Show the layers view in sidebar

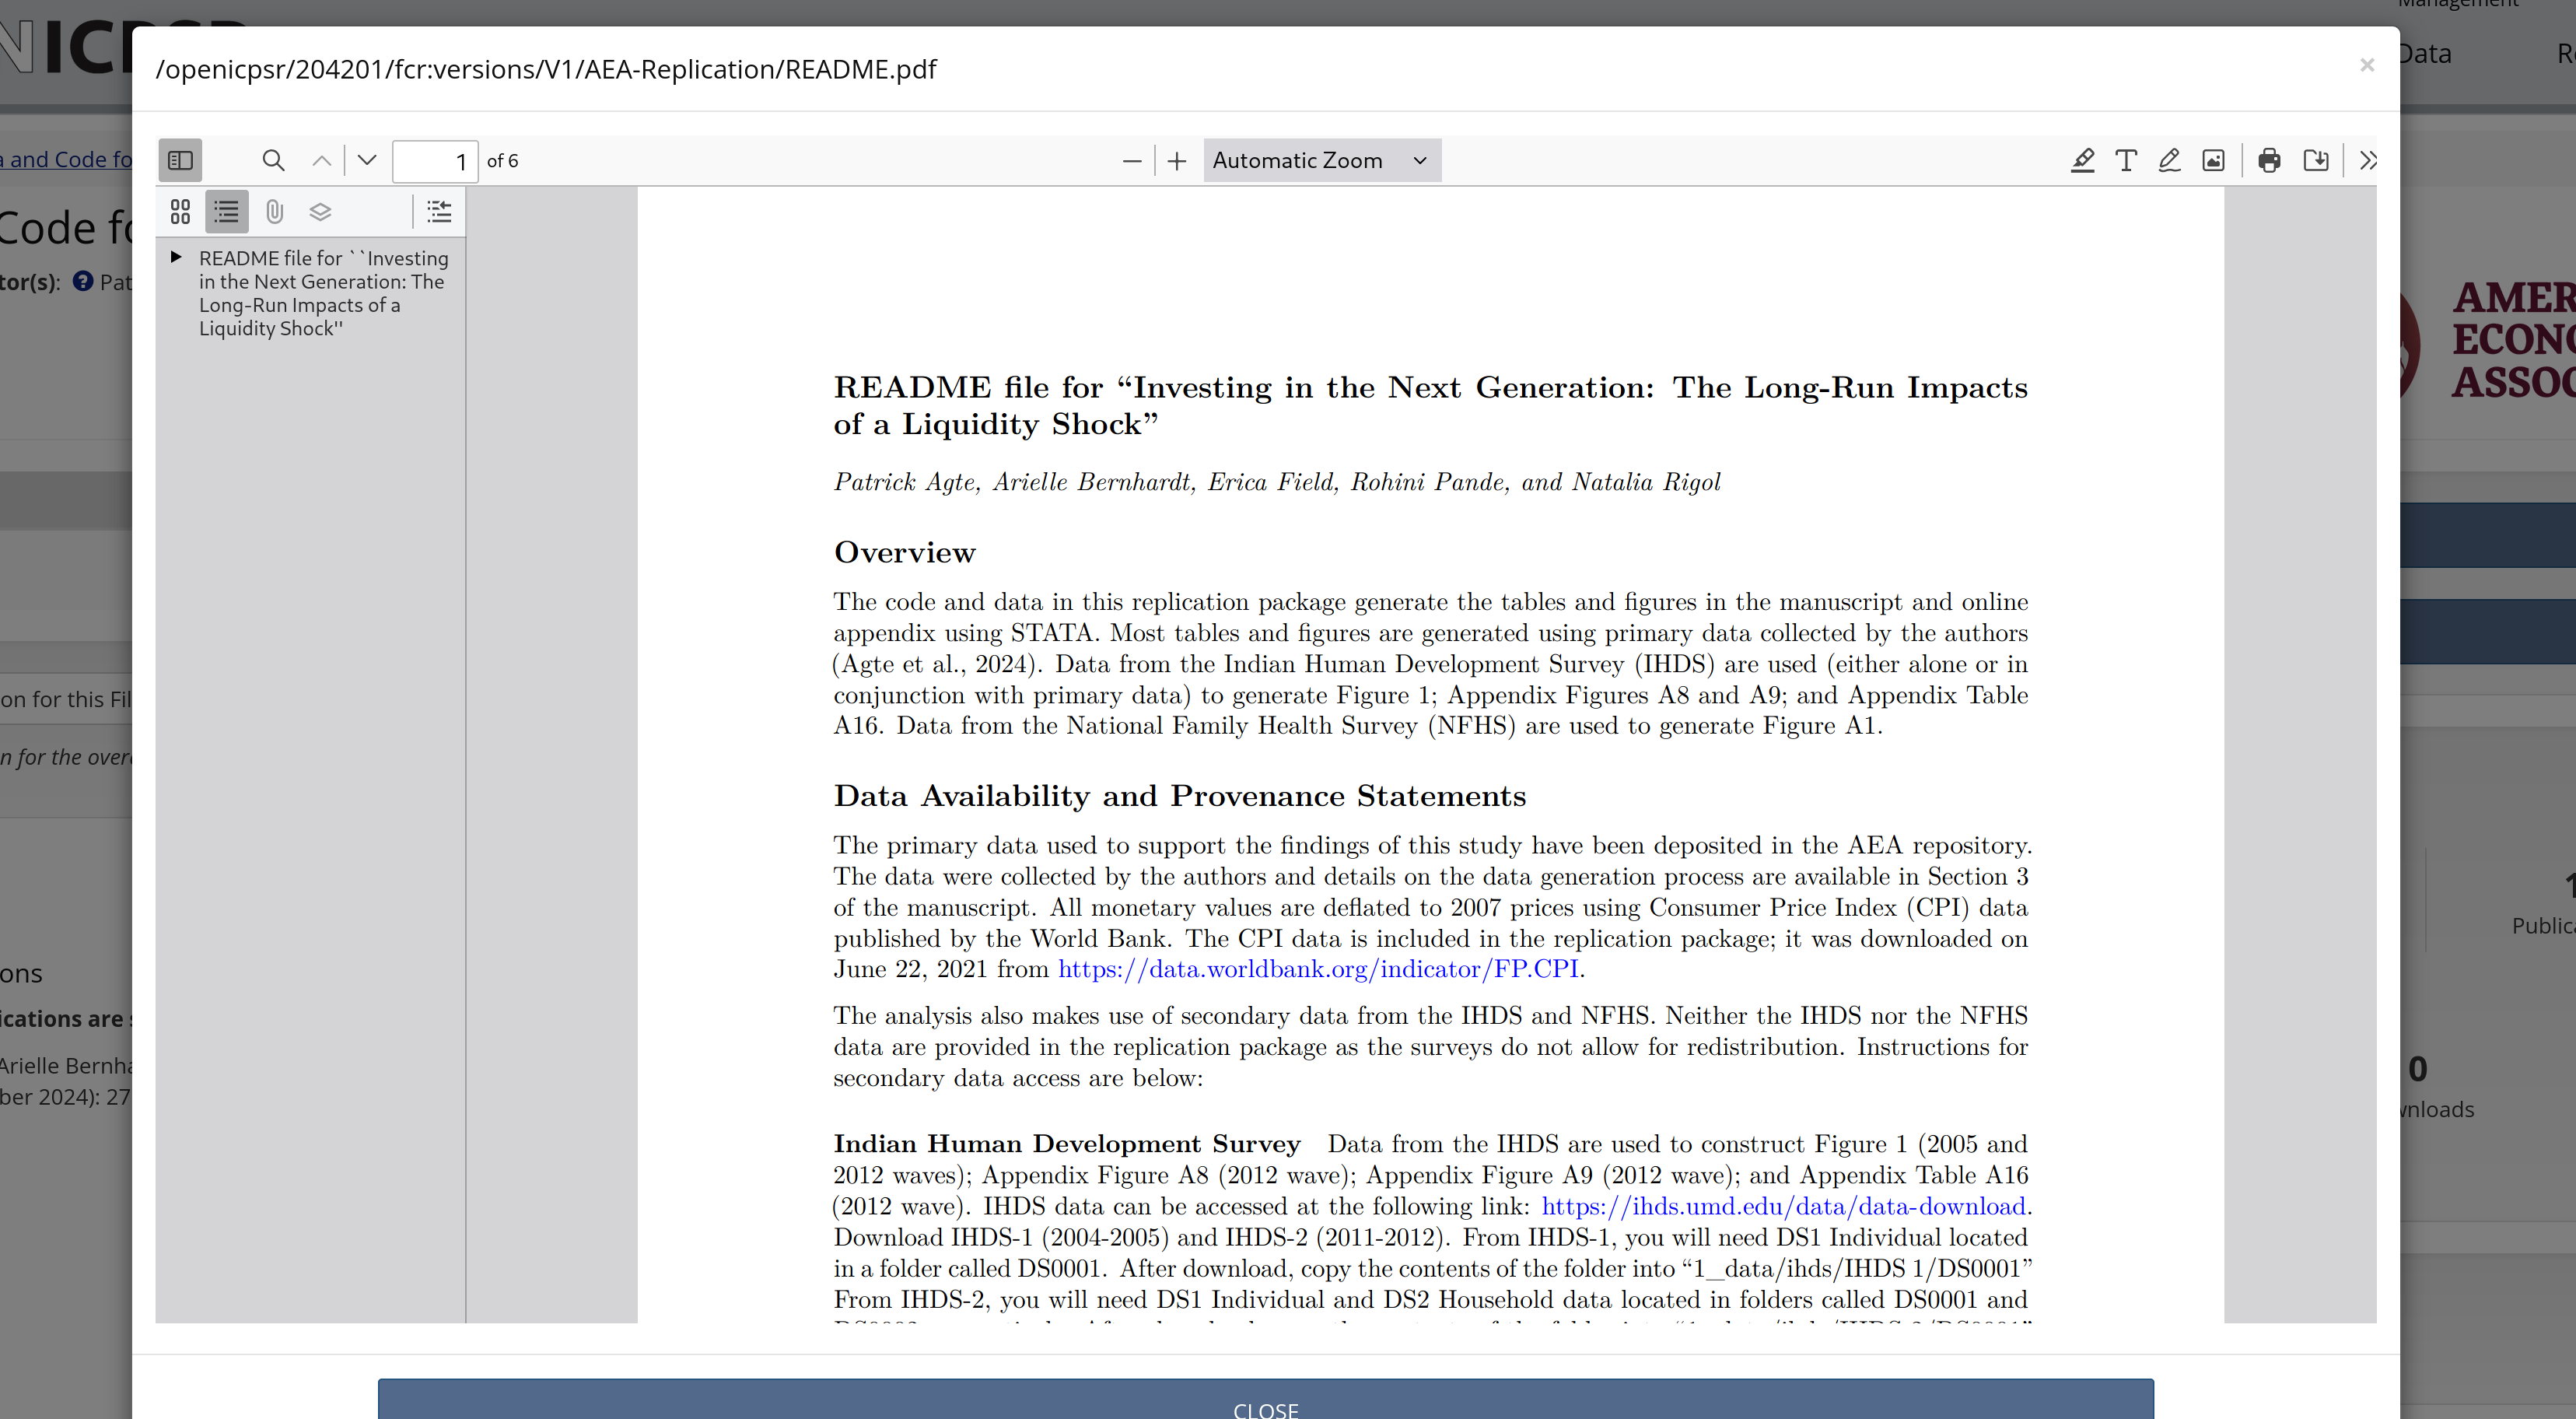click(x=320, y=212)
